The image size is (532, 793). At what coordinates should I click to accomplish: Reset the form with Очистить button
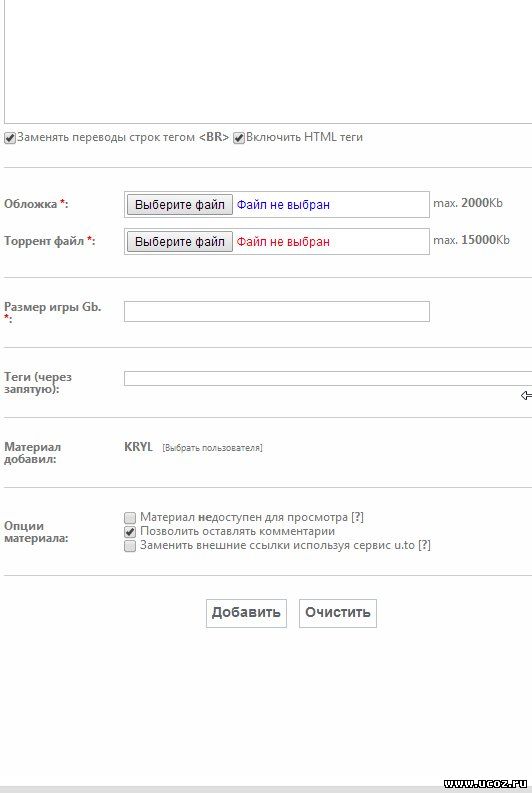(x=338, y=613)
